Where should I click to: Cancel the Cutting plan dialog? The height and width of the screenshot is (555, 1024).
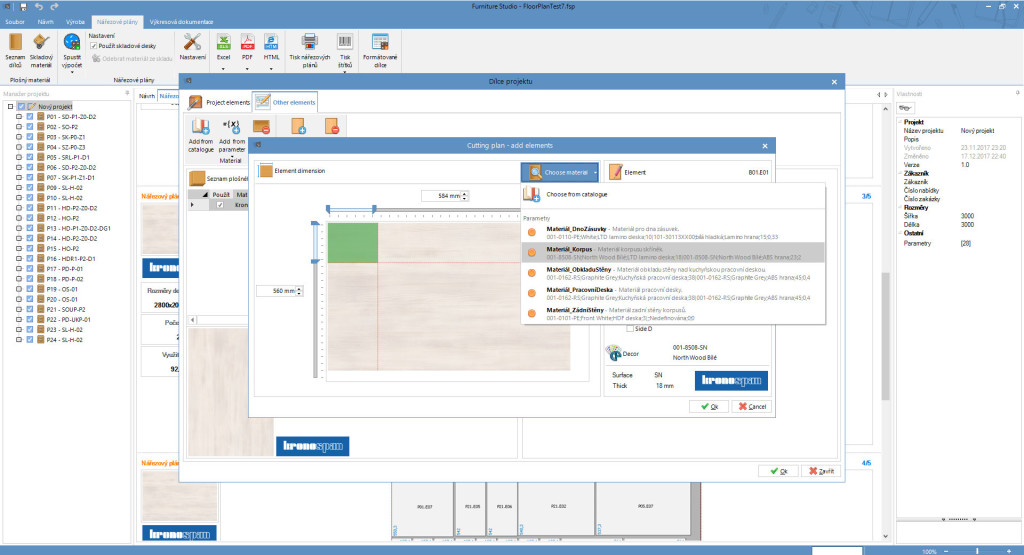point(752,406)
